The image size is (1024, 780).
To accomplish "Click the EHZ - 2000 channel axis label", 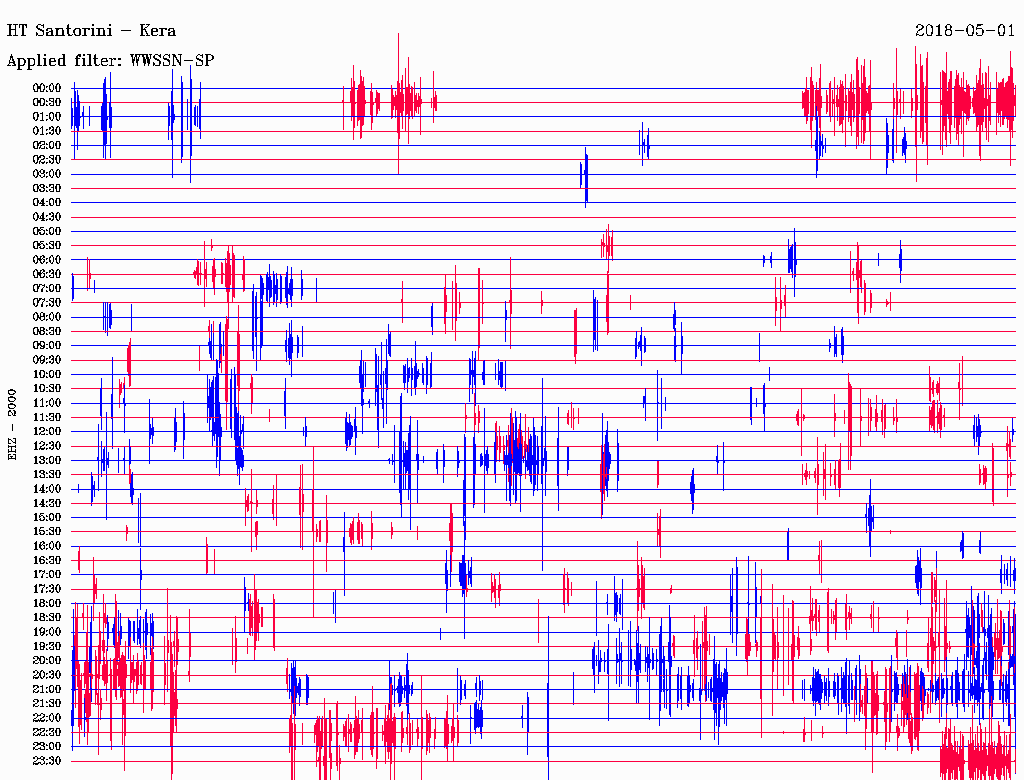I will click(x=13, y=423).
